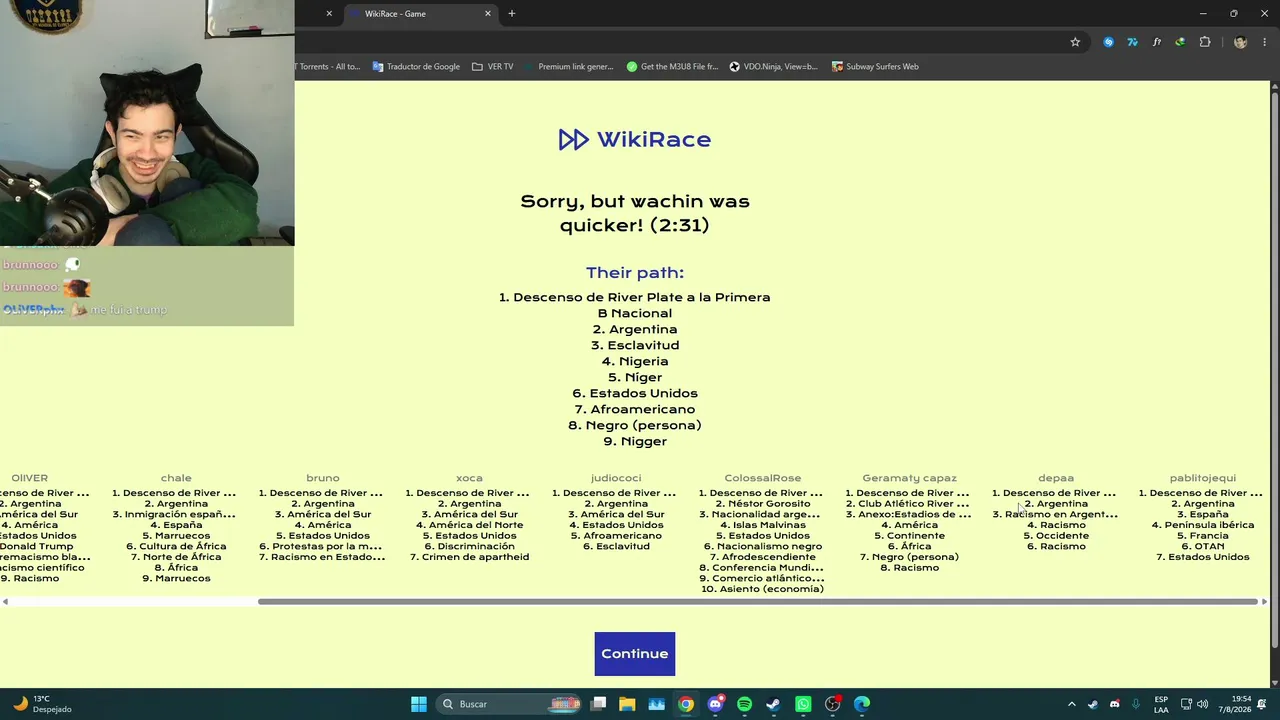The image size is (1280, 720).
Task: Open the notifications bell icon
Action: [1262, 704]
